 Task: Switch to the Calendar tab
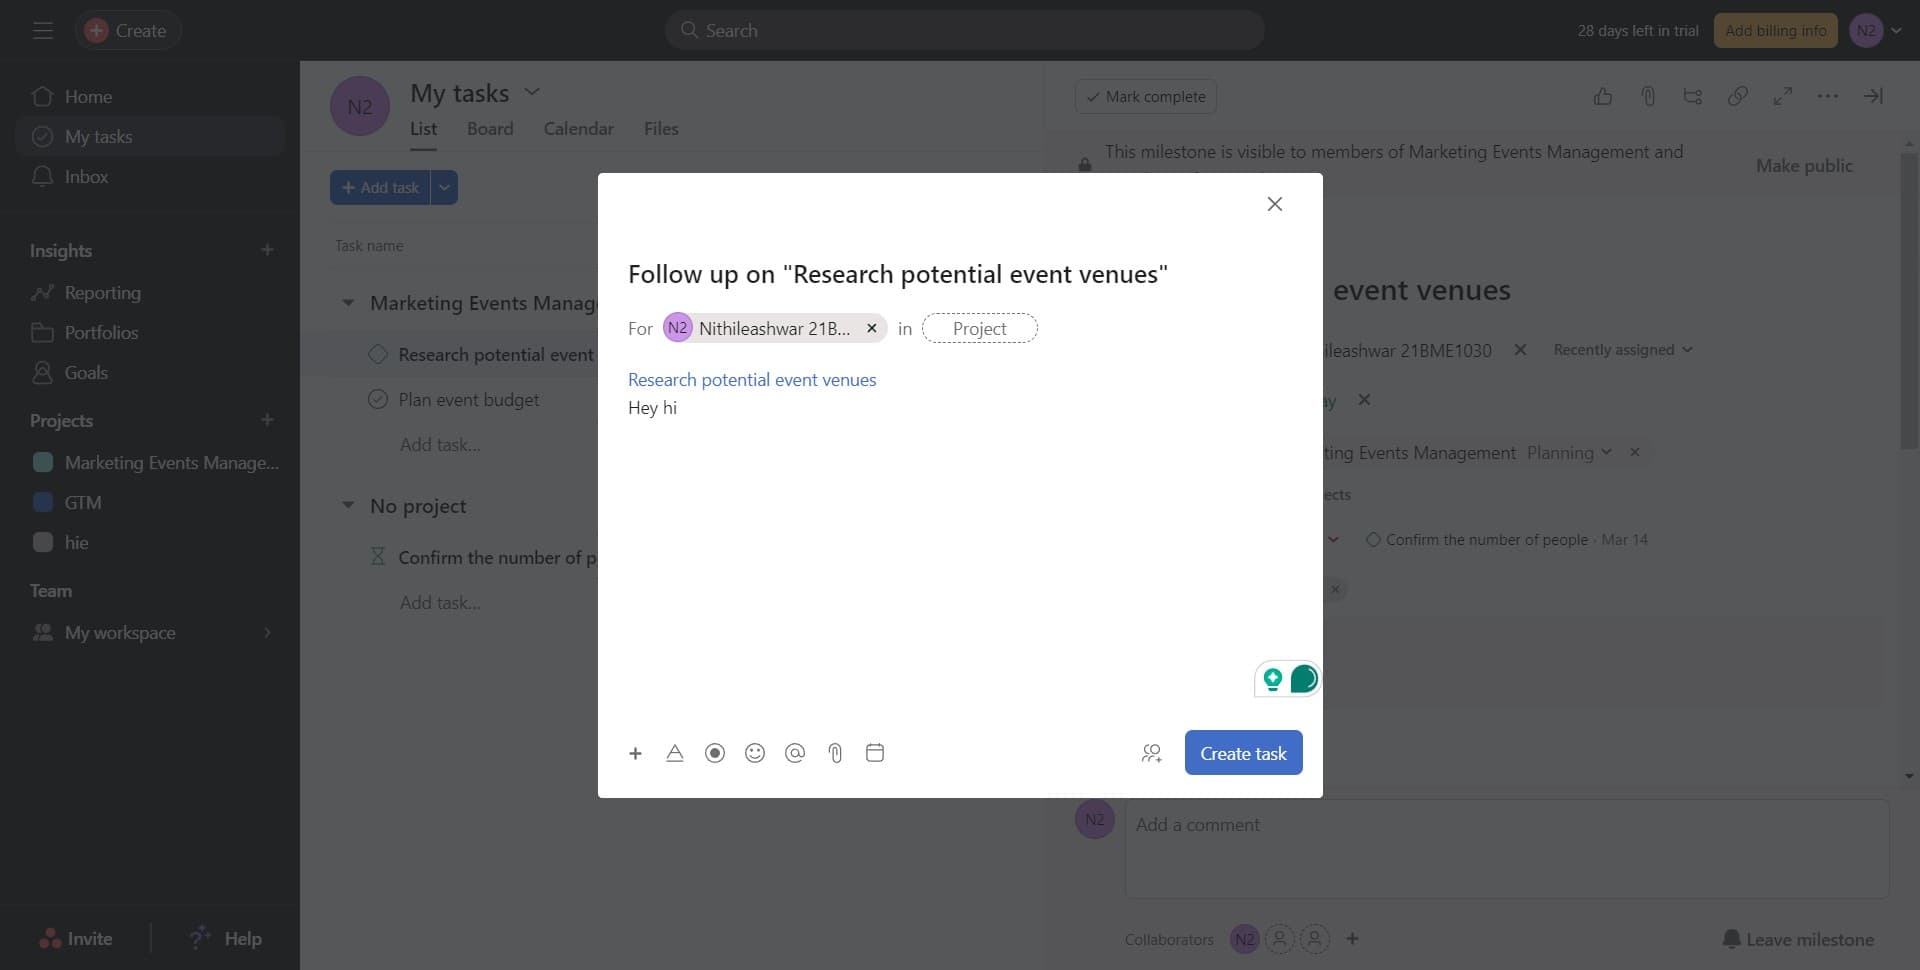(x=578, y=128)
